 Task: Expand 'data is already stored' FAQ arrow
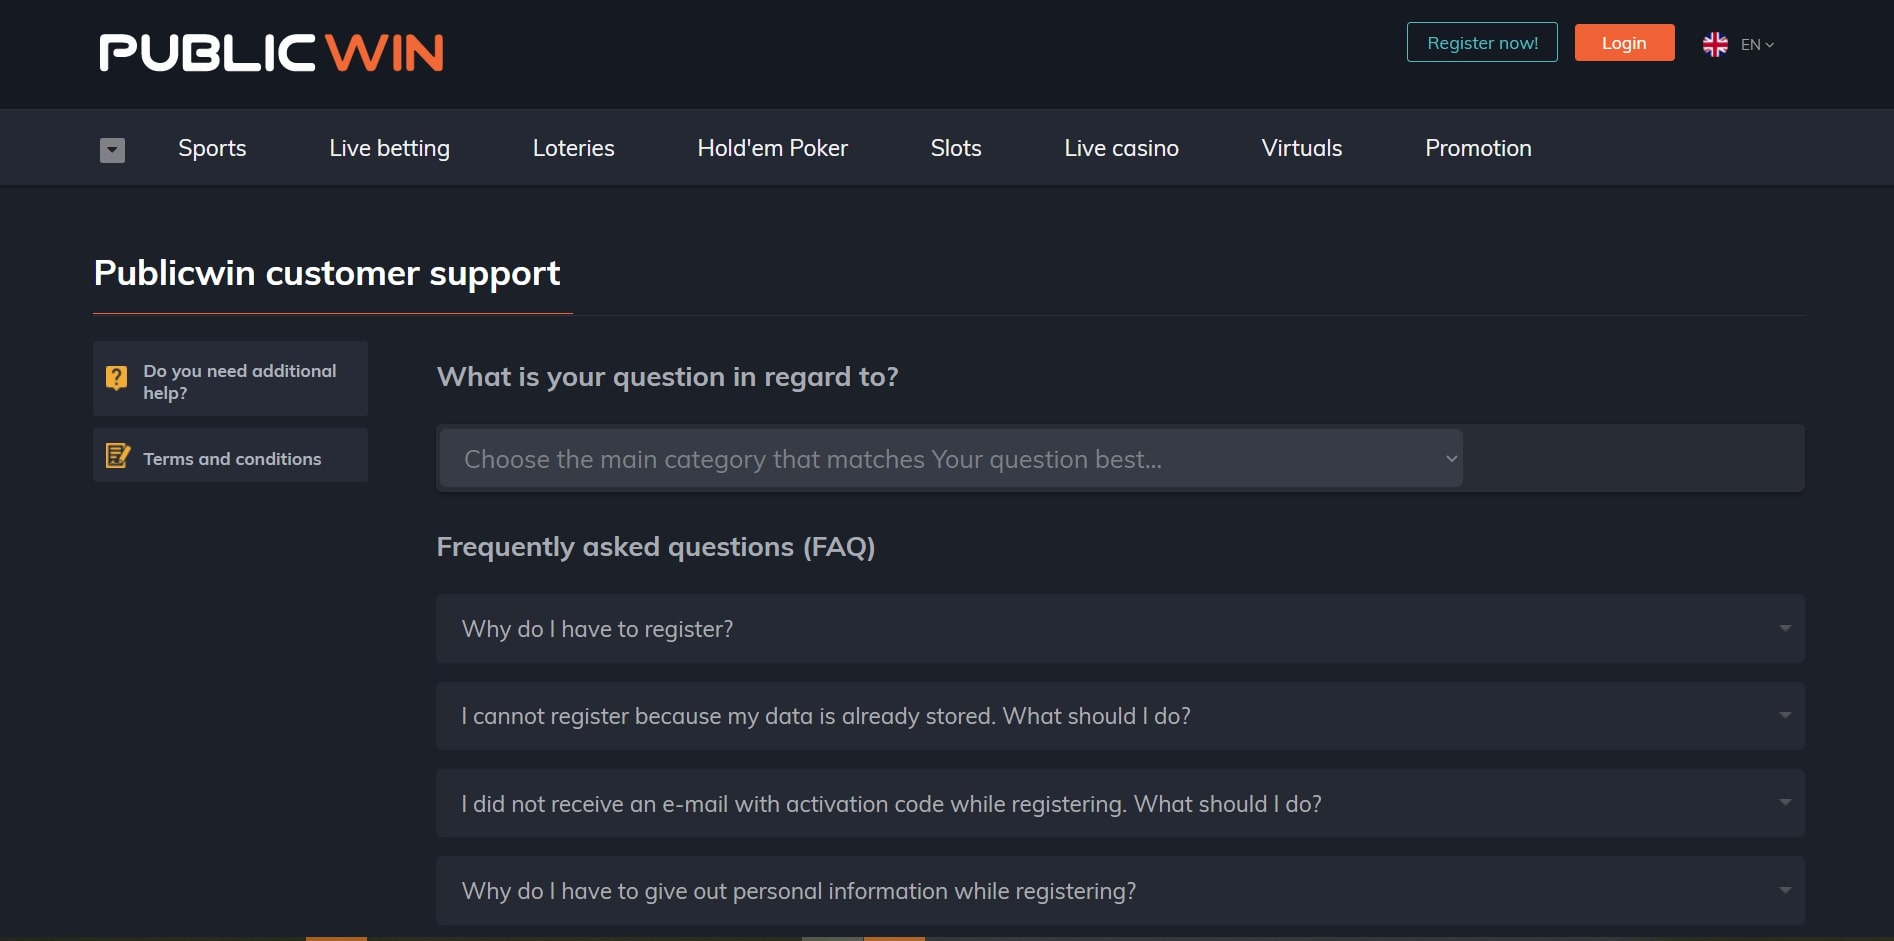coord(1785,715)
